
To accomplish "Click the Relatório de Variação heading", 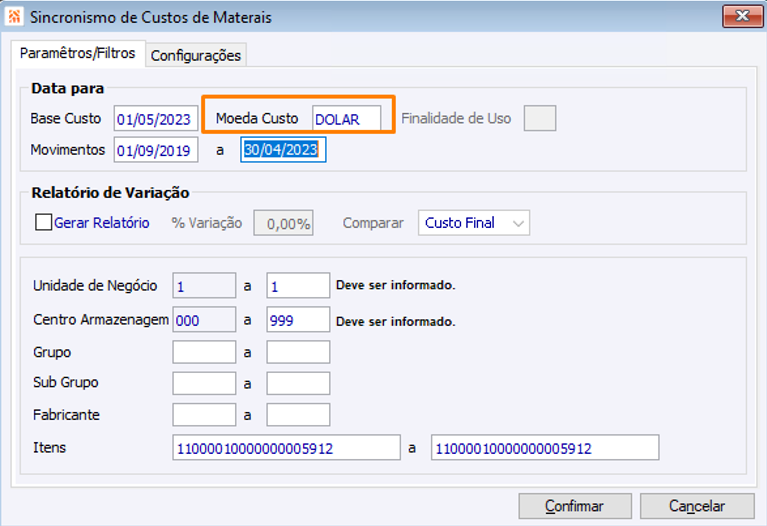I will pyautogui.click(x=110, y=192).
